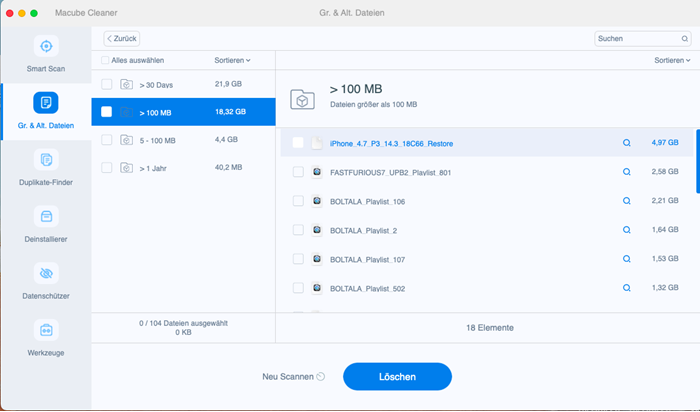
Task: Click the large > 100 MB header folder icon
Action: point(302,99)
